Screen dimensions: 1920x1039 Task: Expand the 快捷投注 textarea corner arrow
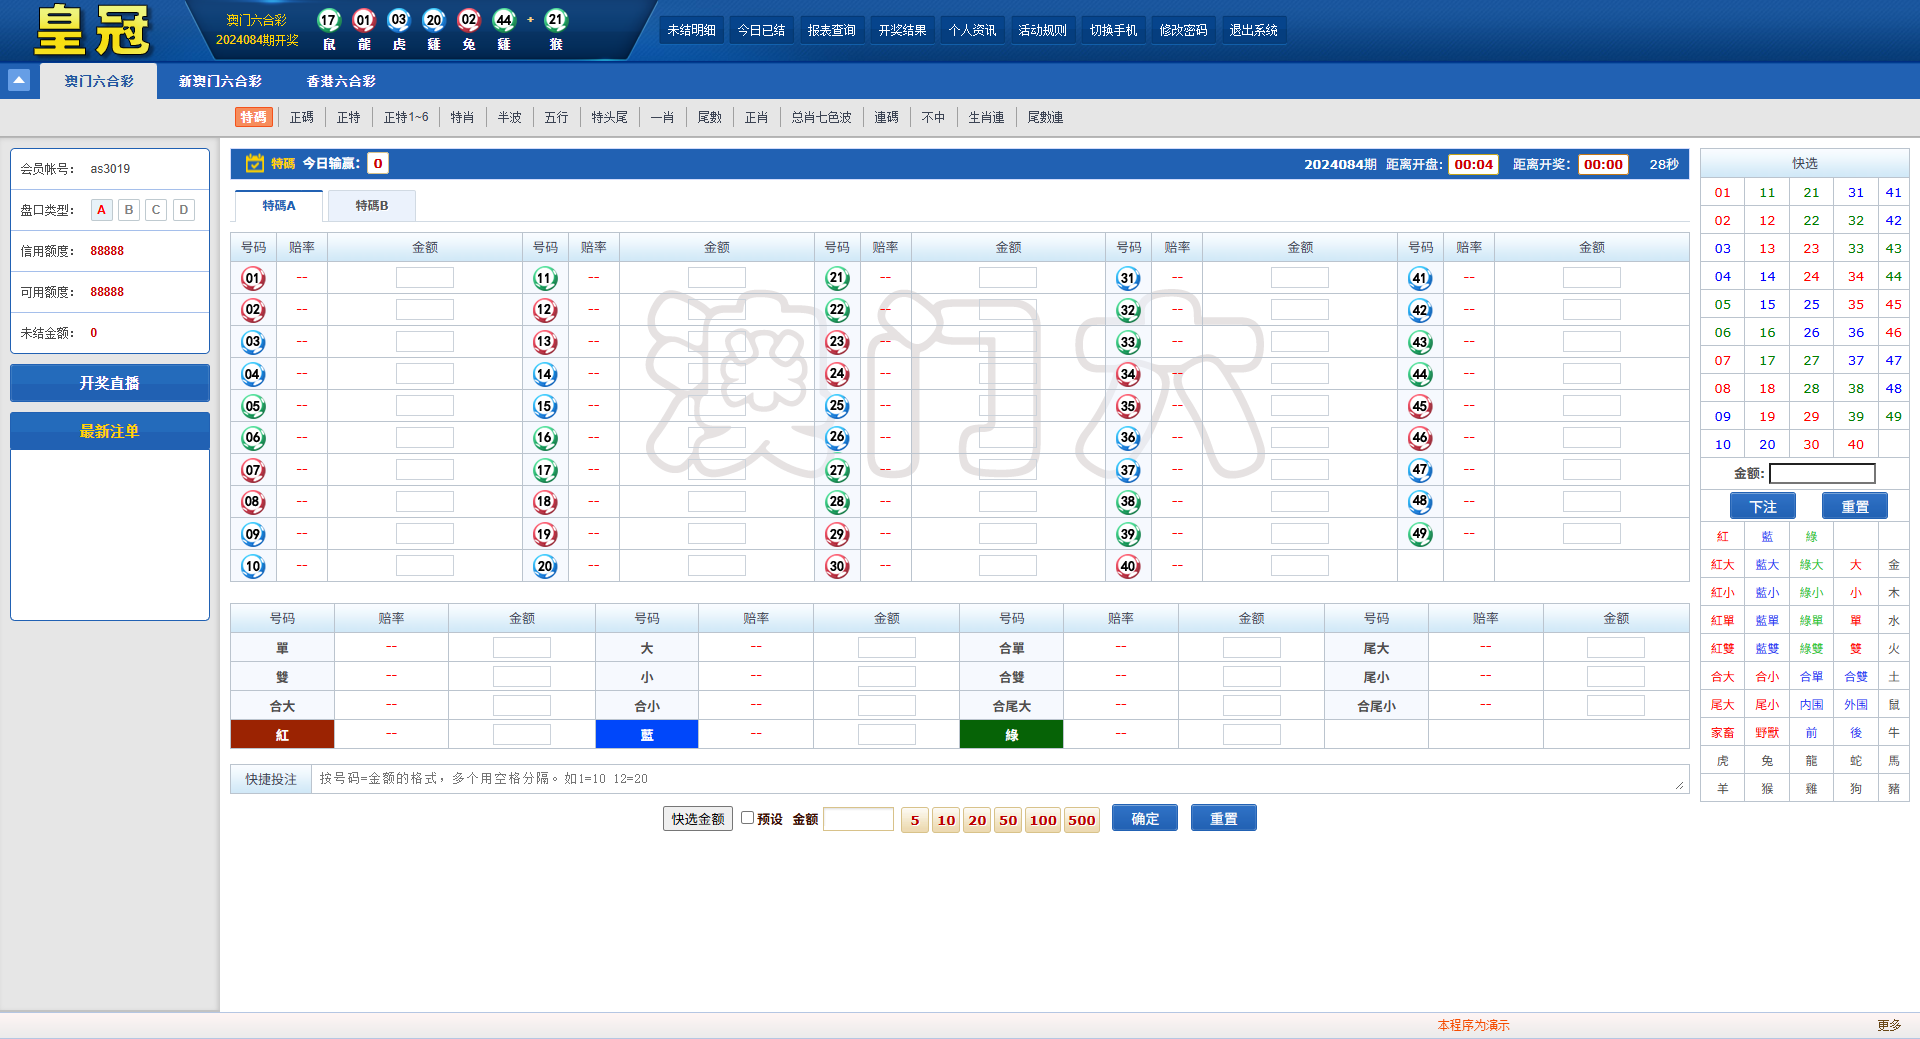click(1678, 787)
